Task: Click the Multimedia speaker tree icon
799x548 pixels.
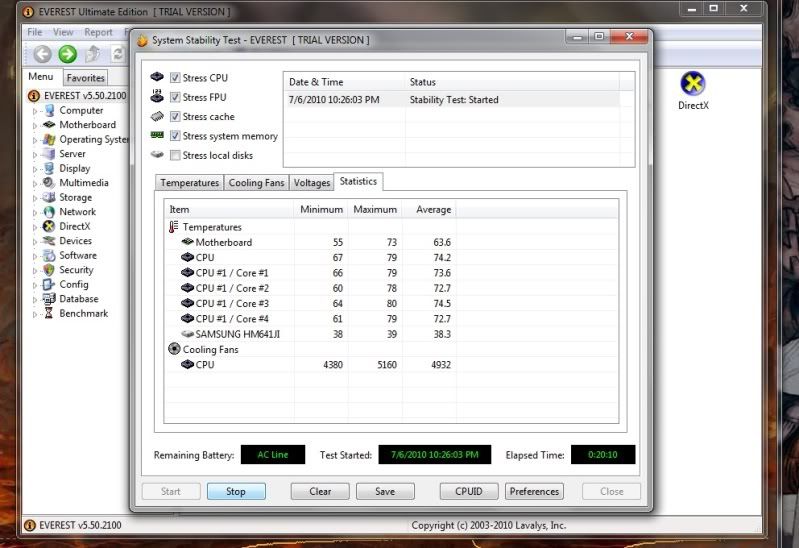Action: pyautogui.click(x=49, y=182)
